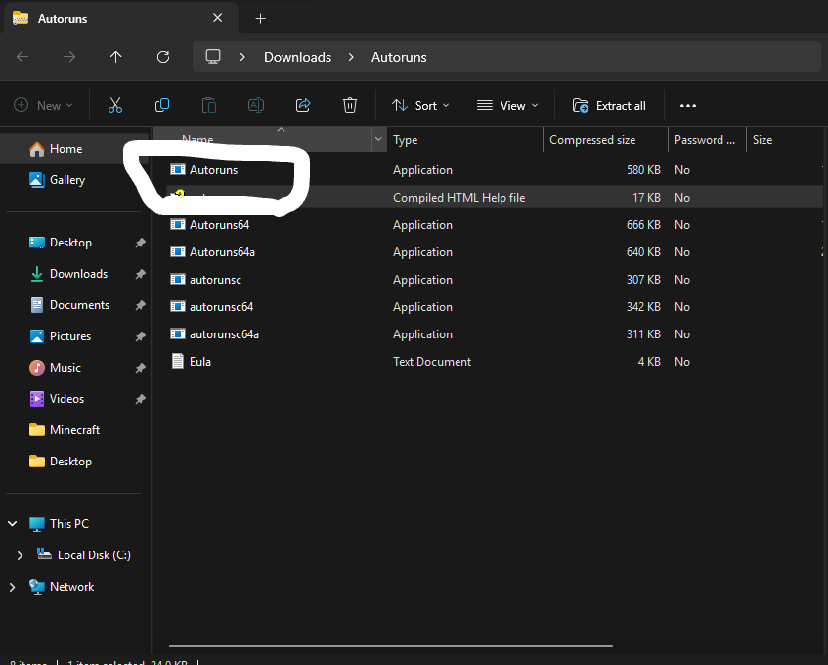Refresh the Autoruns folder view
This screenshot has width=828, height=665.
163,57
